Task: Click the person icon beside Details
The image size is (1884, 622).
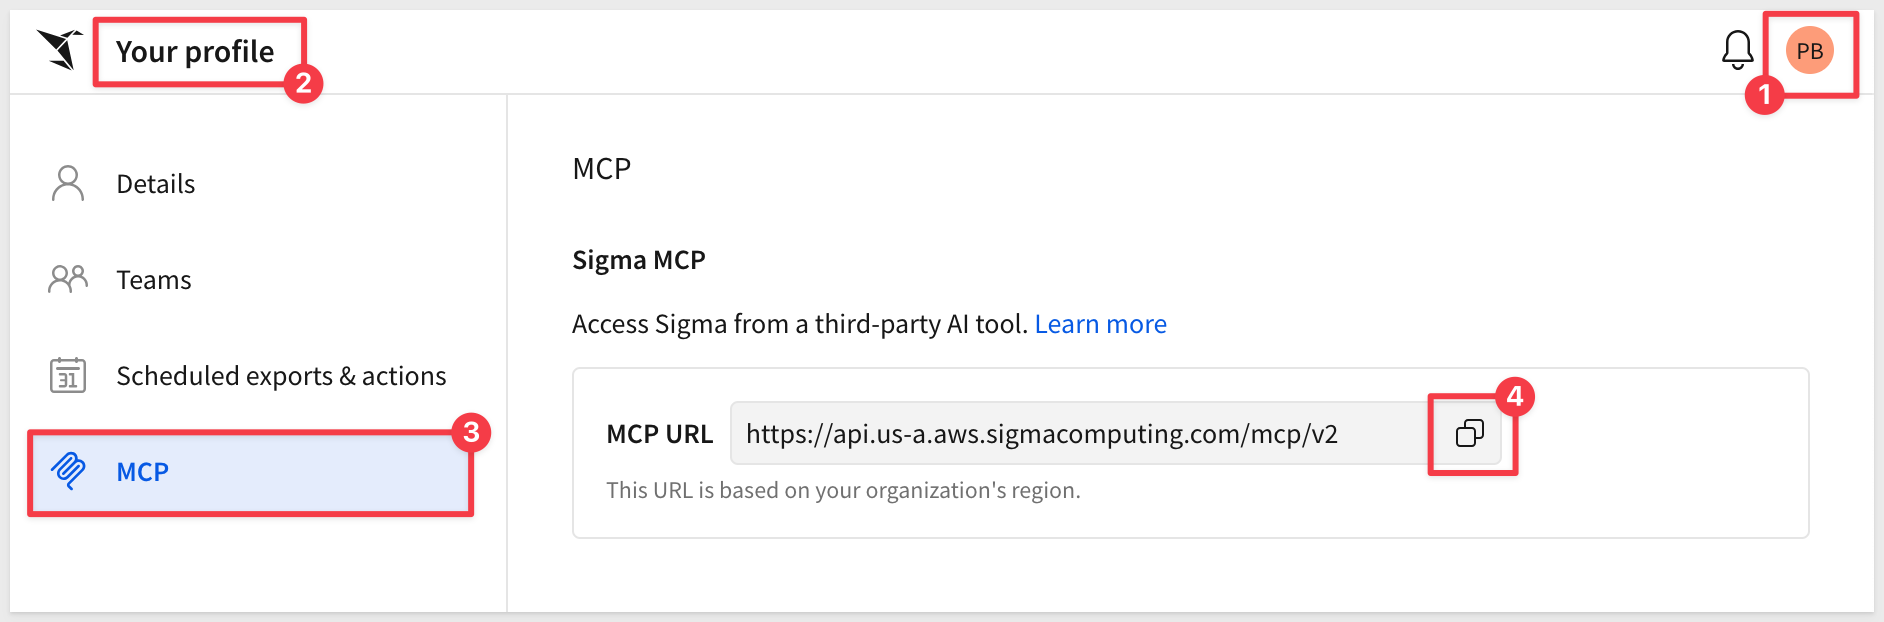Action: (x=68, y=184)
